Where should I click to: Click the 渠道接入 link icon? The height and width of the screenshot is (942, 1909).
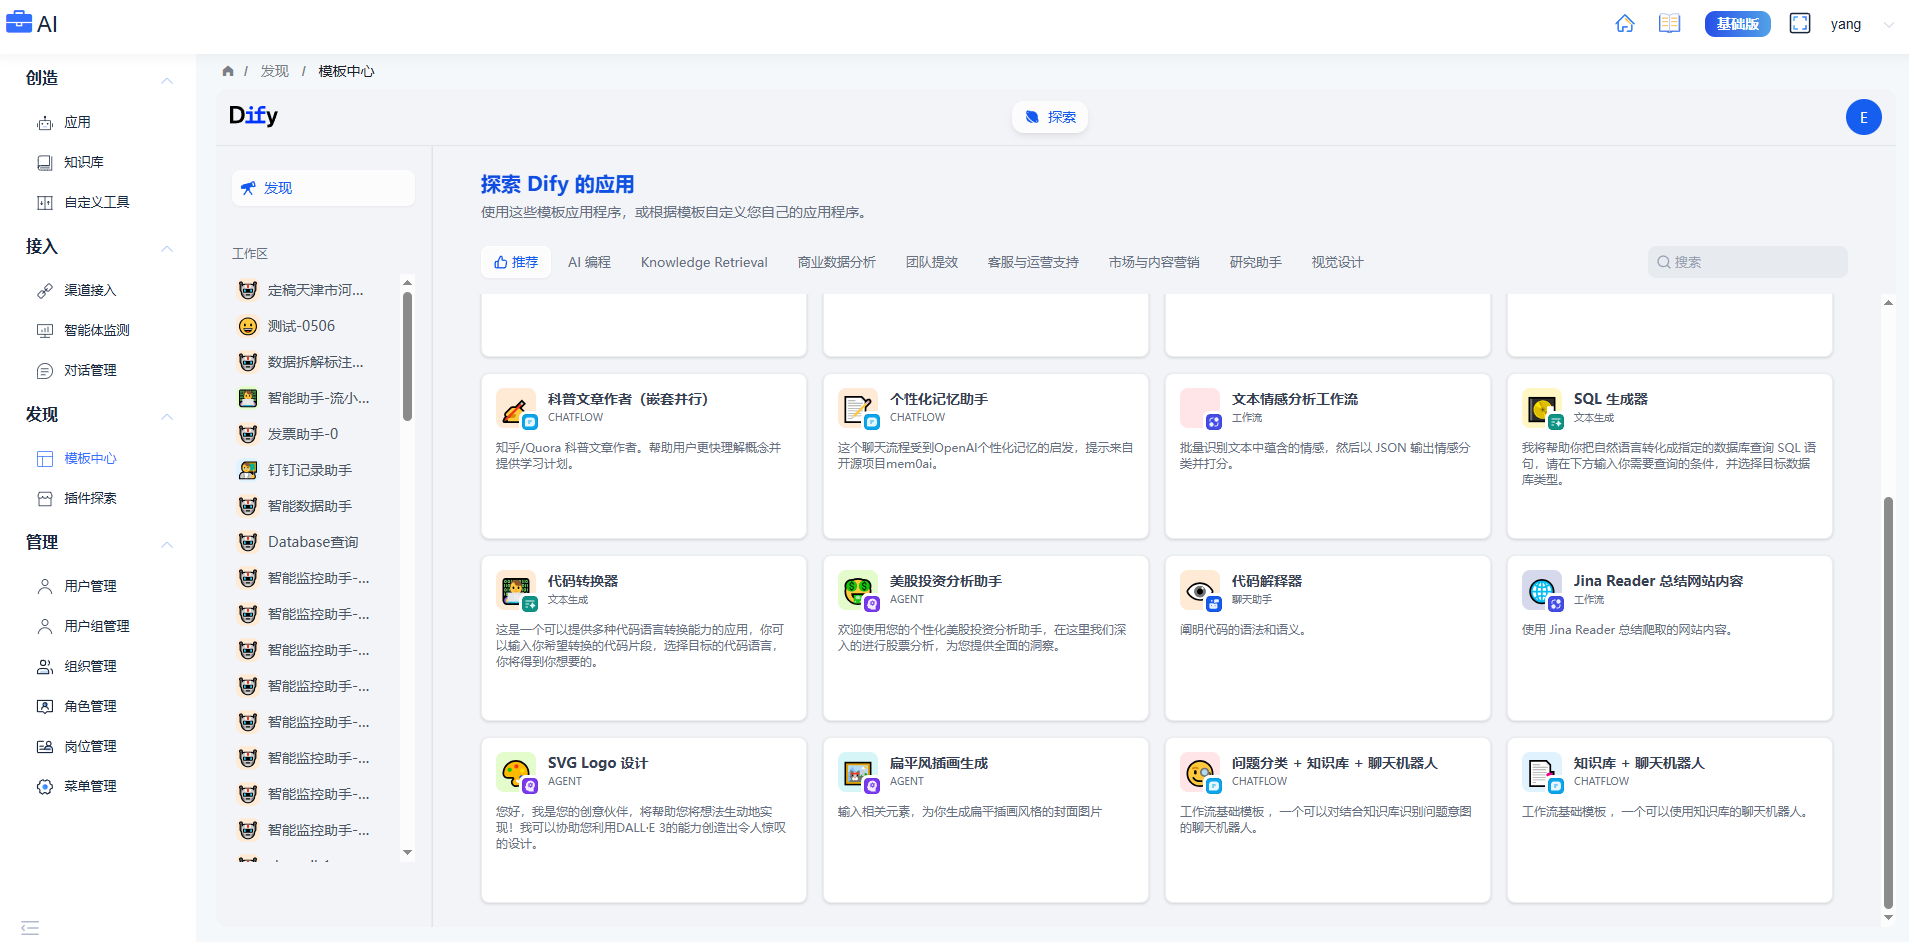click(45, 290)
